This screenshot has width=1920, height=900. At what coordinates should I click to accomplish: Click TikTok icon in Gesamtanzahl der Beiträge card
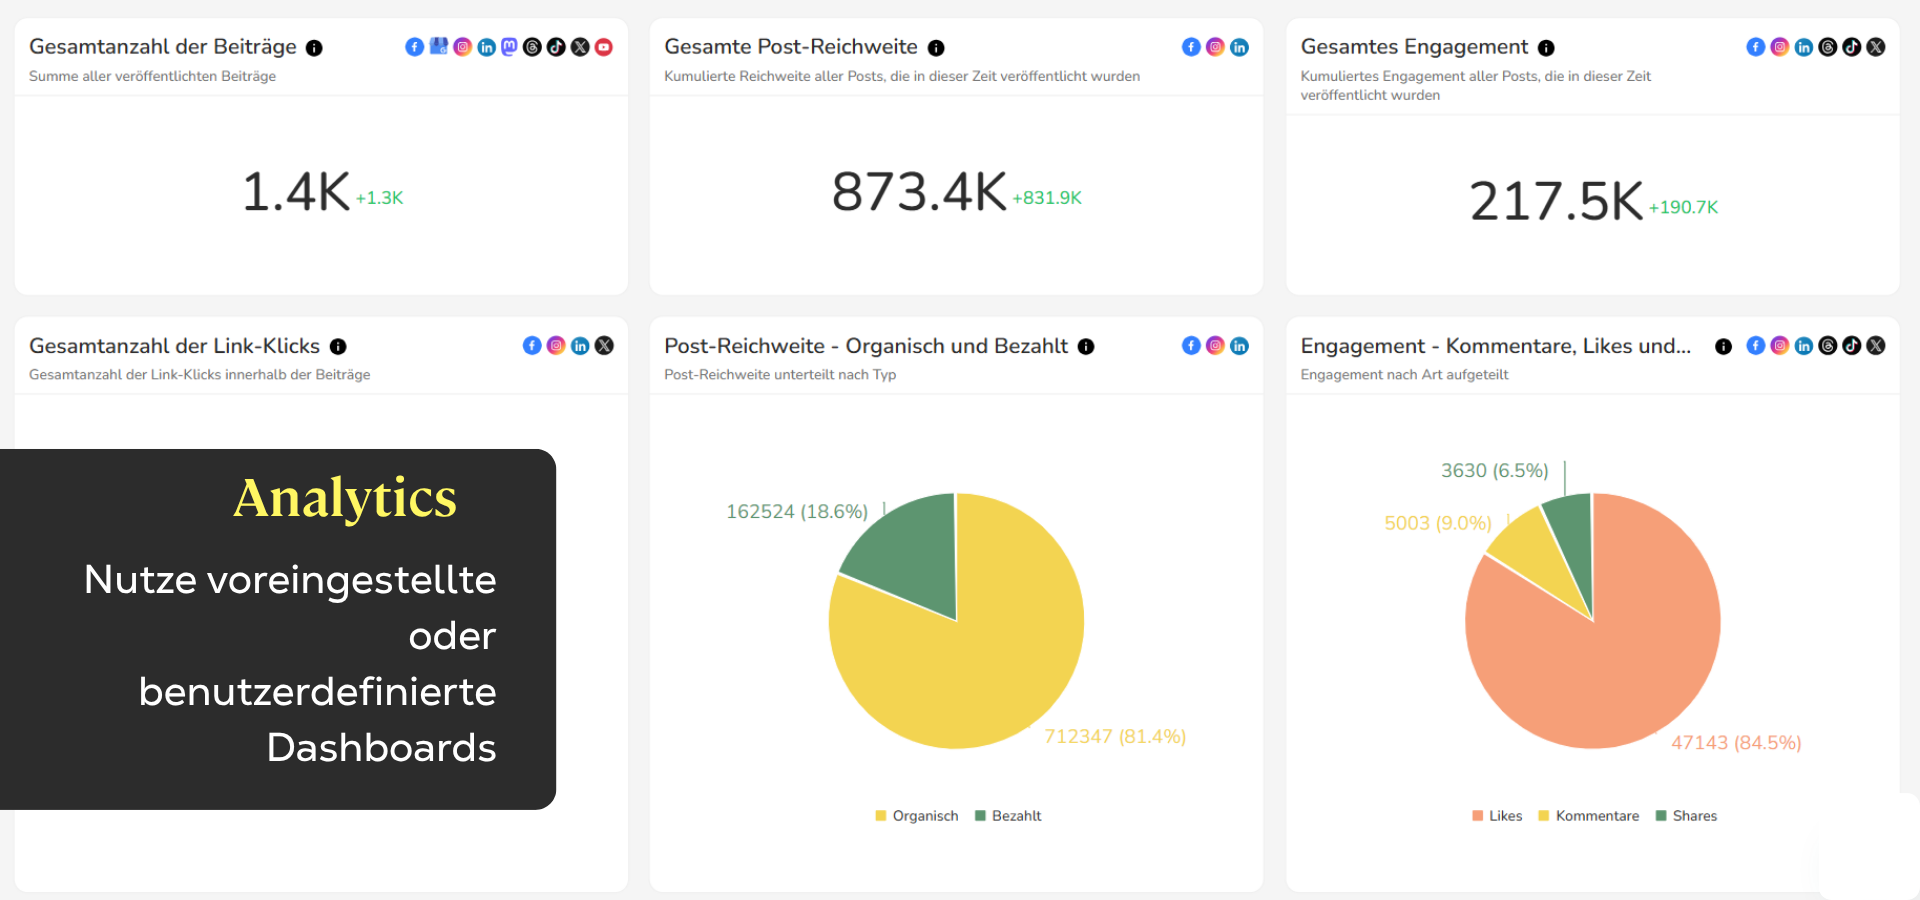[557, 47]
